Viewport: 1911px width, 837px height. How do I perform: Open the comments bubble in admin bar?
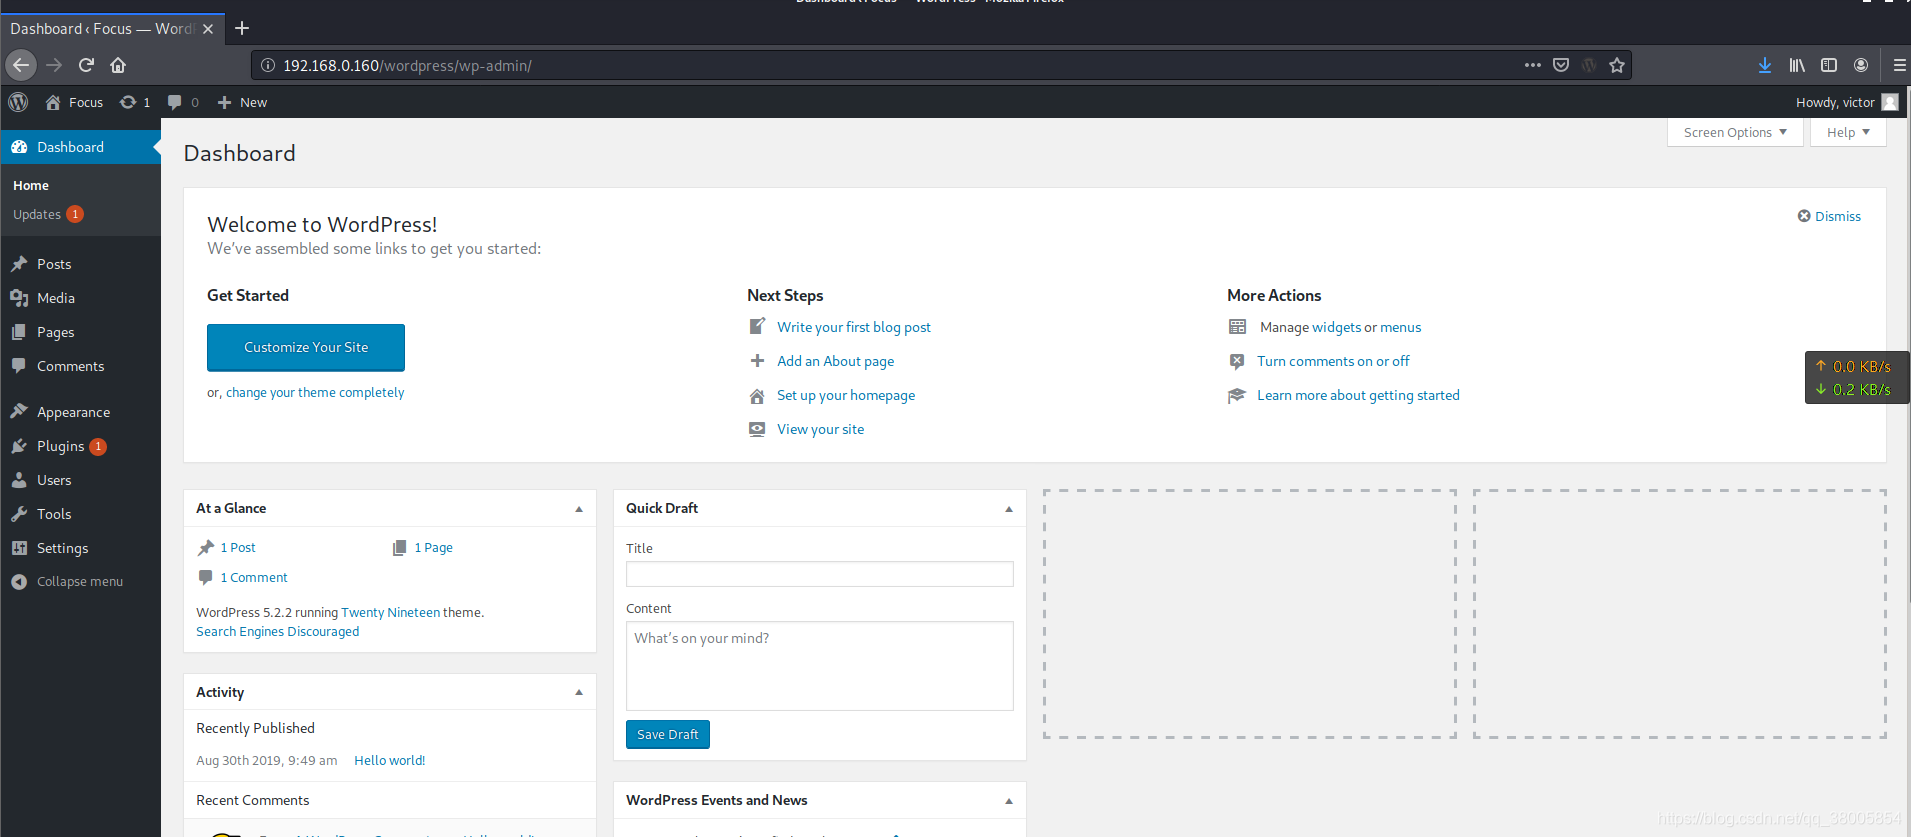tap(175, 102)
